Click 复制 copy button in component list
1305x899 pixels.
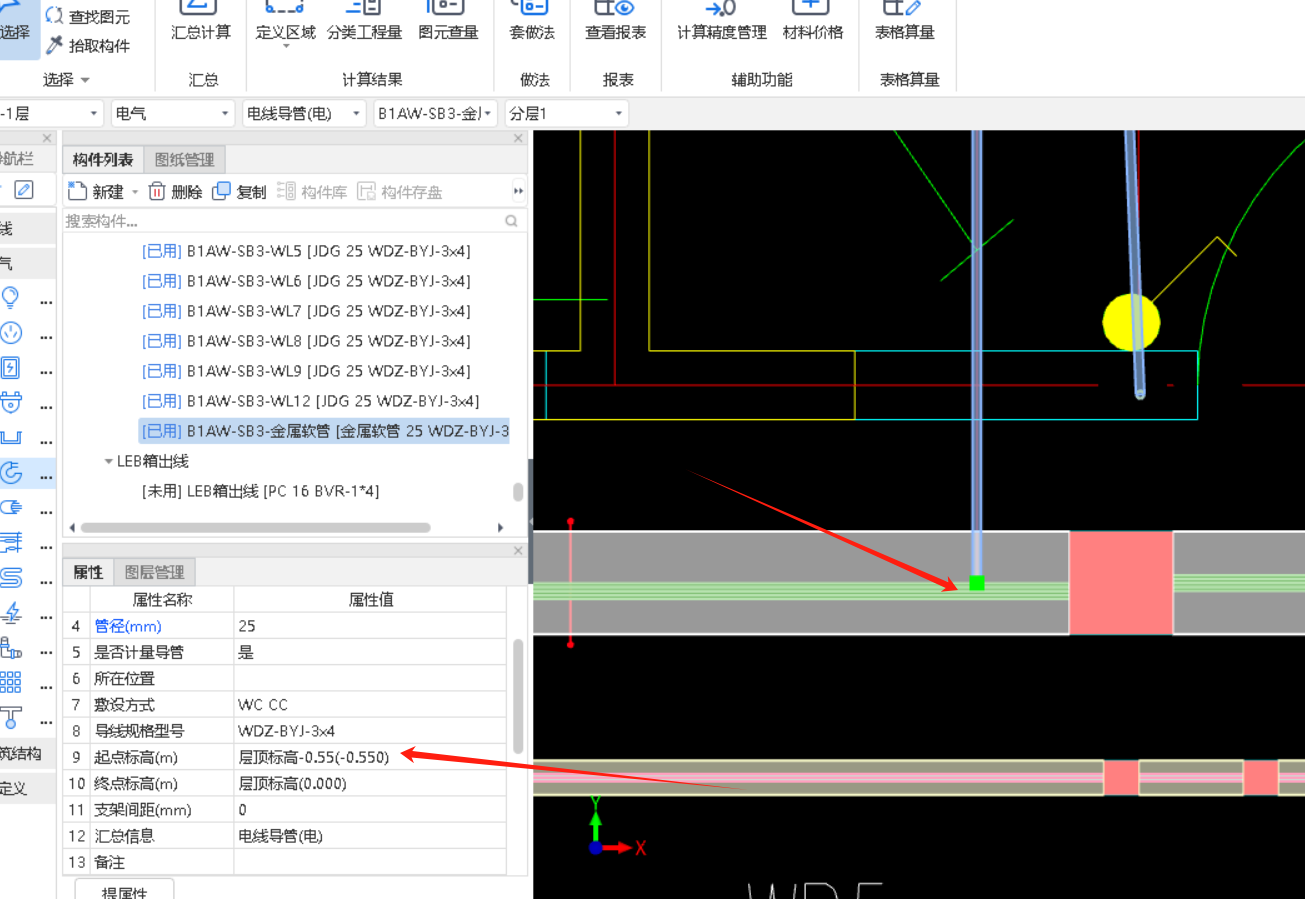[x=240, y=192]
